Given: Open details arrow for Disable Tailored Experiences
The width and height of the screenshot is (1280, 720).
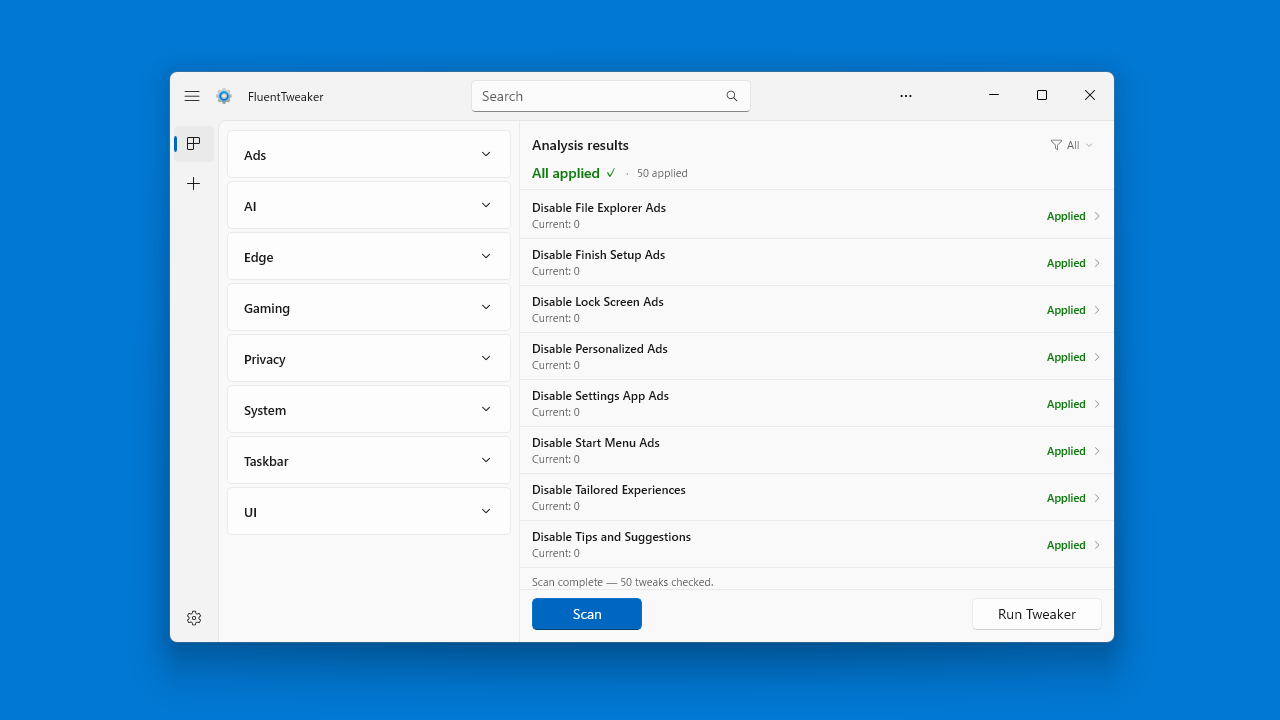Looking at the screenshot, I should point(1097,498).
